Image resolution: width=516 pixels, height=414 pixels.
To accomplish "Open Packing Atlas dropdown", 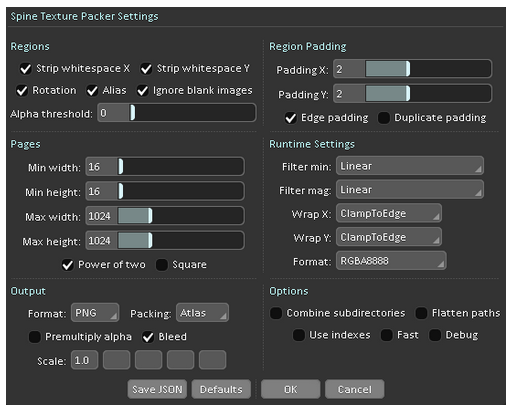I will click(202, 313).
